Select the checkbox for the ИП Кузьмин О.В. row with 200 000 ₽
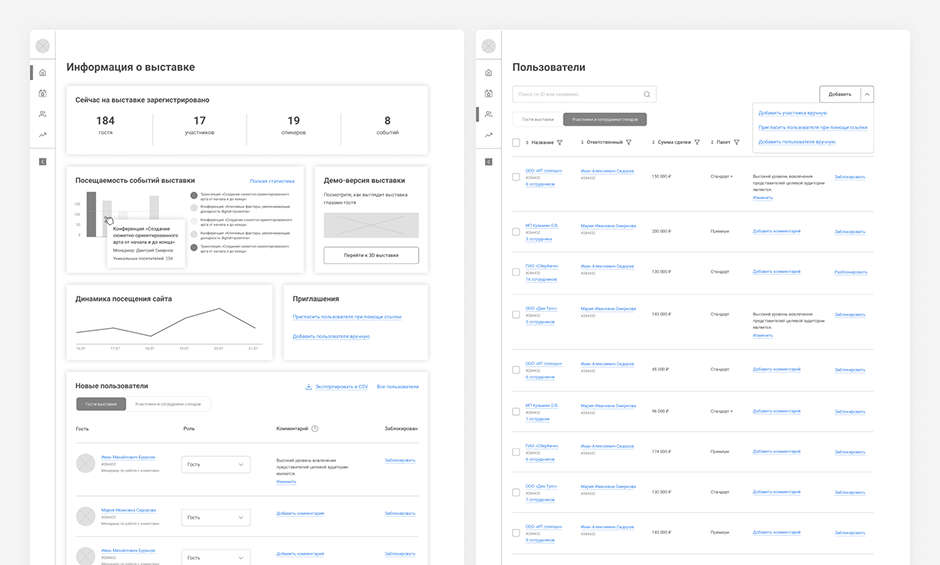The width and height of the screenshot is (940, 565). (x=516, y=231)
